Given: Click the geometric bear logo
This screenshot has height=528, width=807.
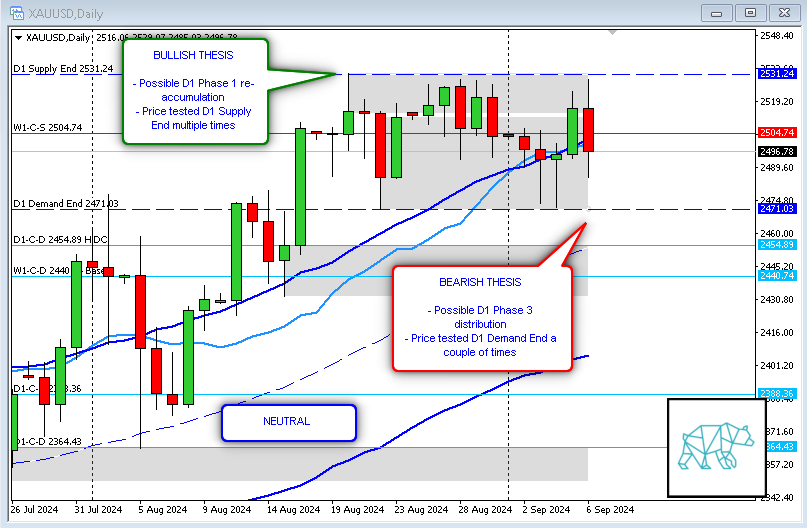Looking at the screenshot, I should coord(716,445).
